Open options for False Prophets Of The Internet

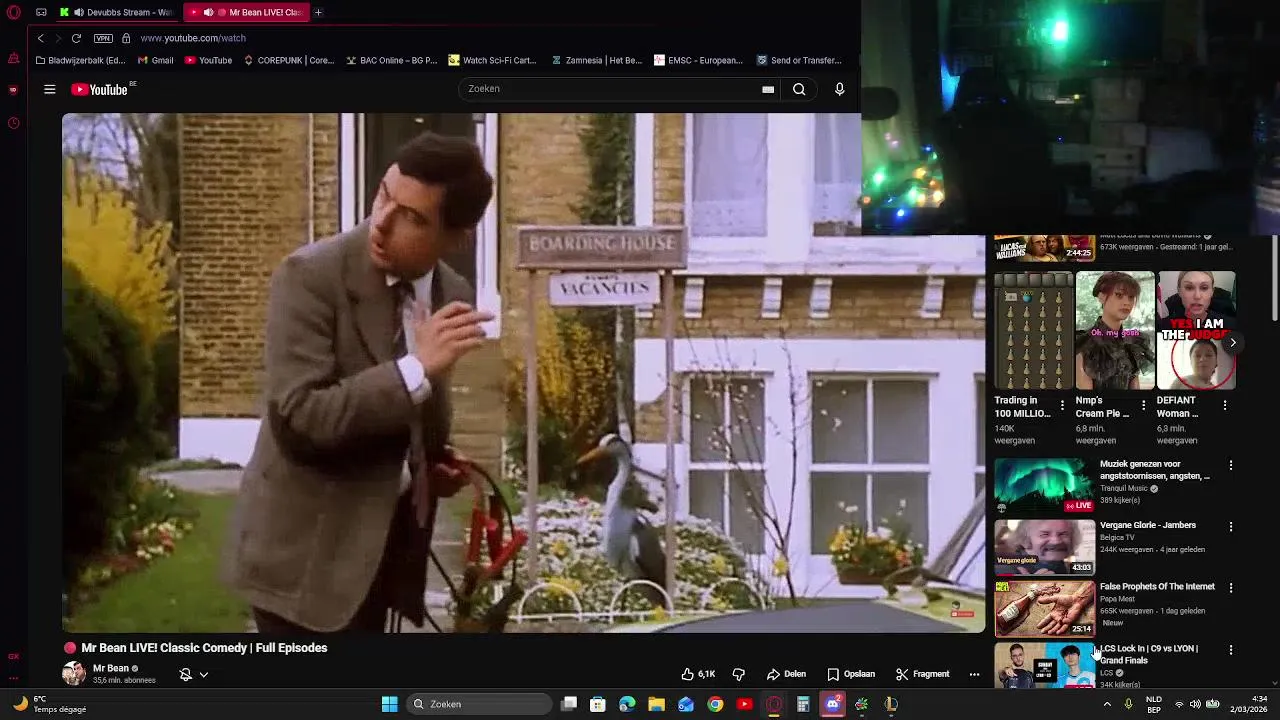[1231, 588]
